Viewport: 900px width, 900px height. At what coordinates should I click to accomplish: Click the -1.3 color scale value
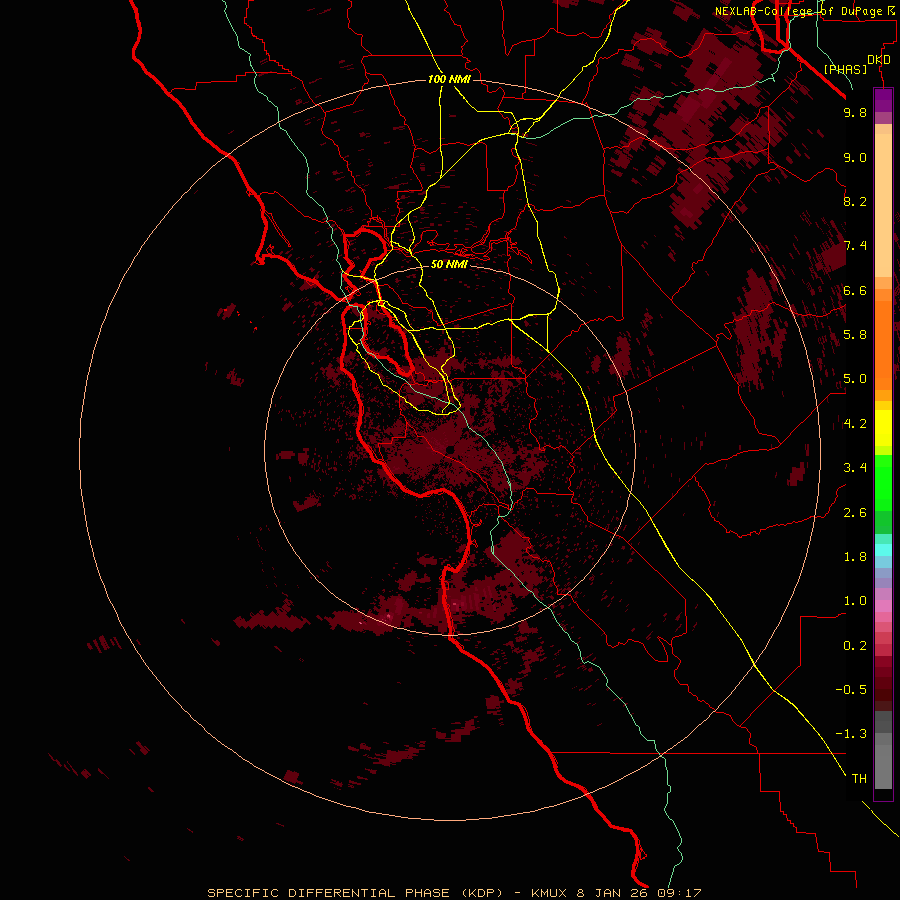click(851, 734)
